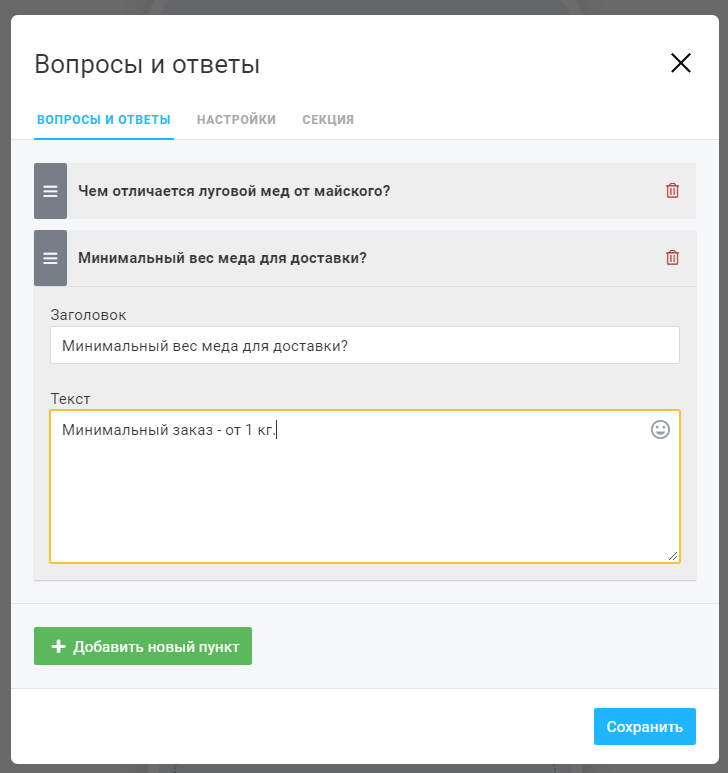Close the Вопросы и ответы dialog
The width and height of the screenshot is (728, 773).
tap(681, 64)
